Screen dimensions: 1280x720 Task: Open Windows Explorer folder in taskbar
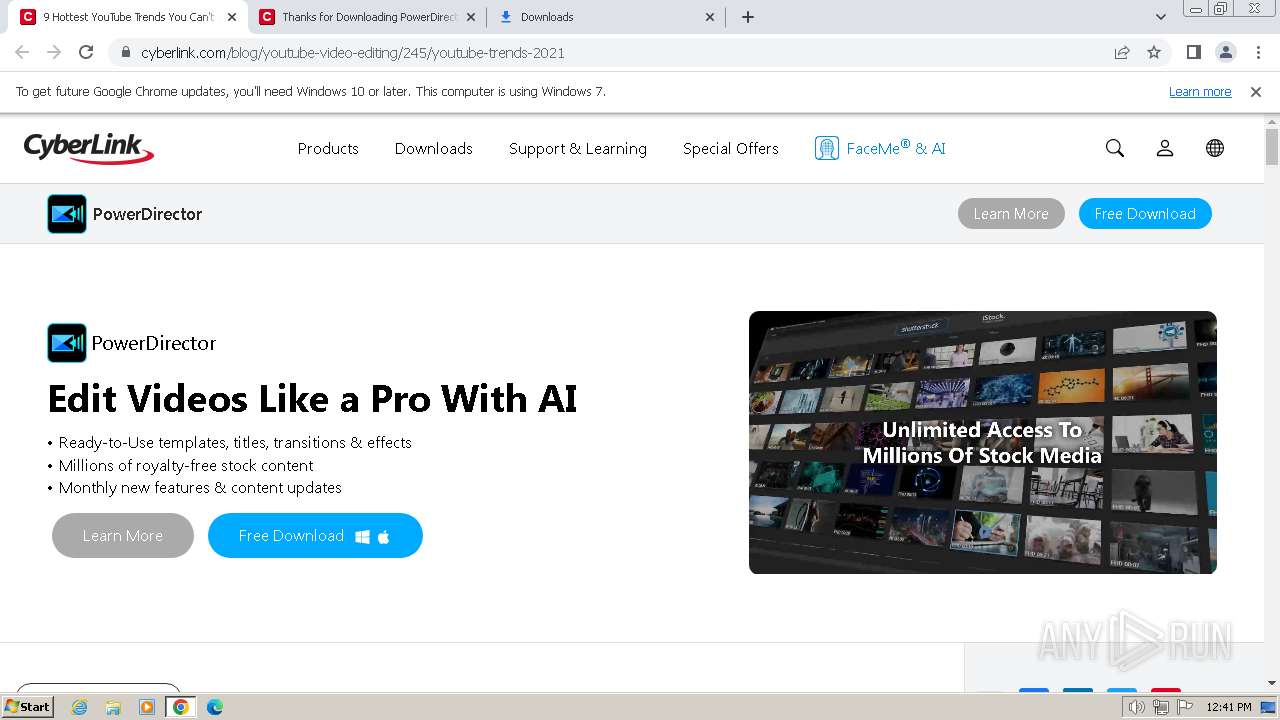tap(113, 707)
